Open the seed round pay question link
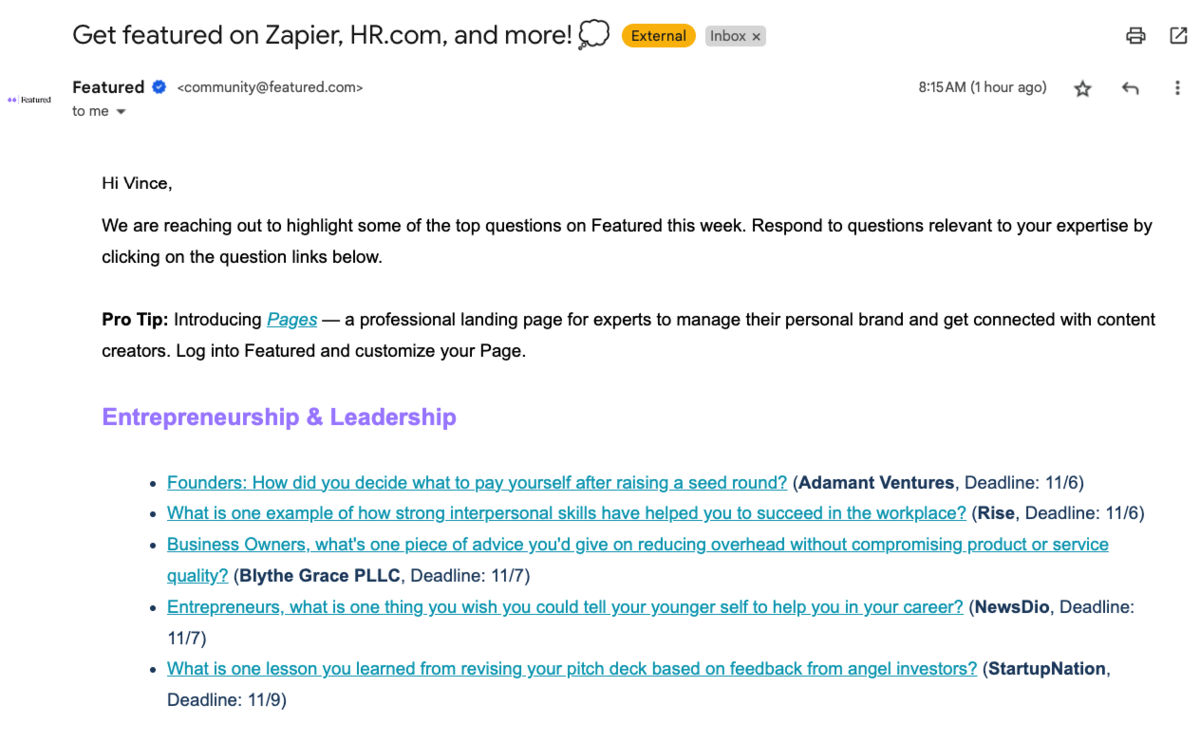The image size is (1200, 742). coord(477,483)
